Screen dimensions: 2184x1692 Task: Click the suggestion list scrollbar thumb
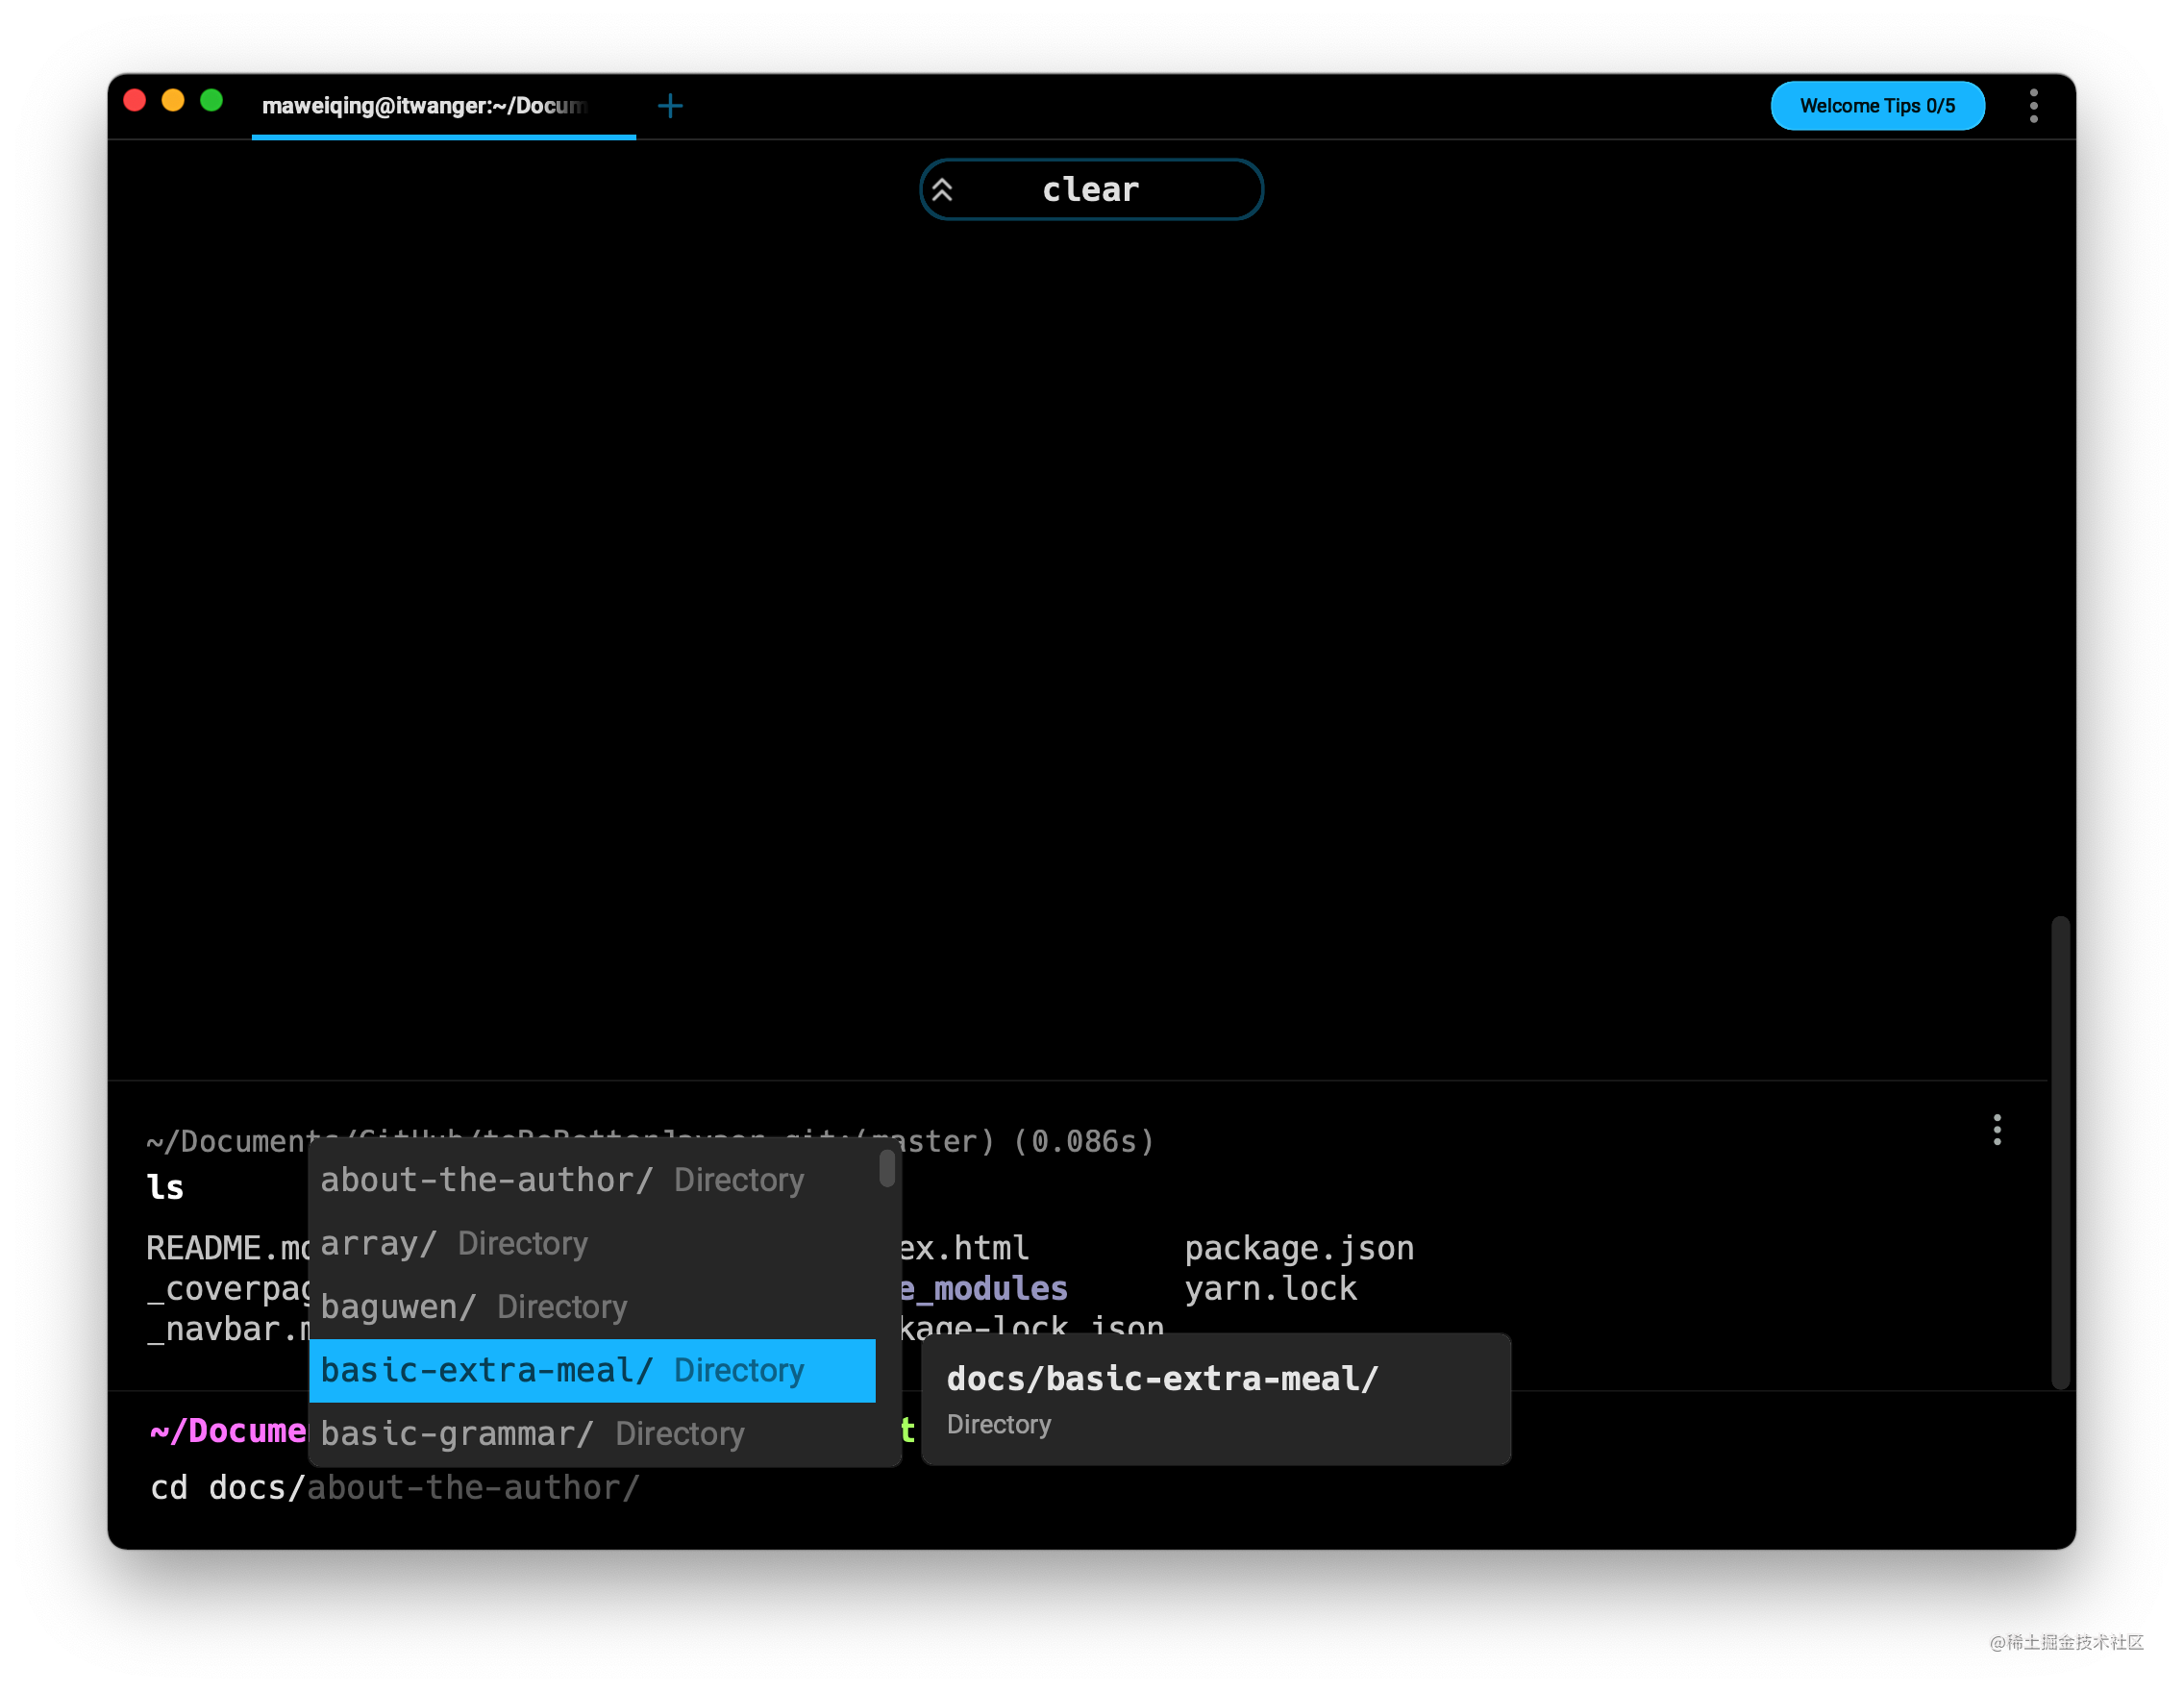[886, 1168]
